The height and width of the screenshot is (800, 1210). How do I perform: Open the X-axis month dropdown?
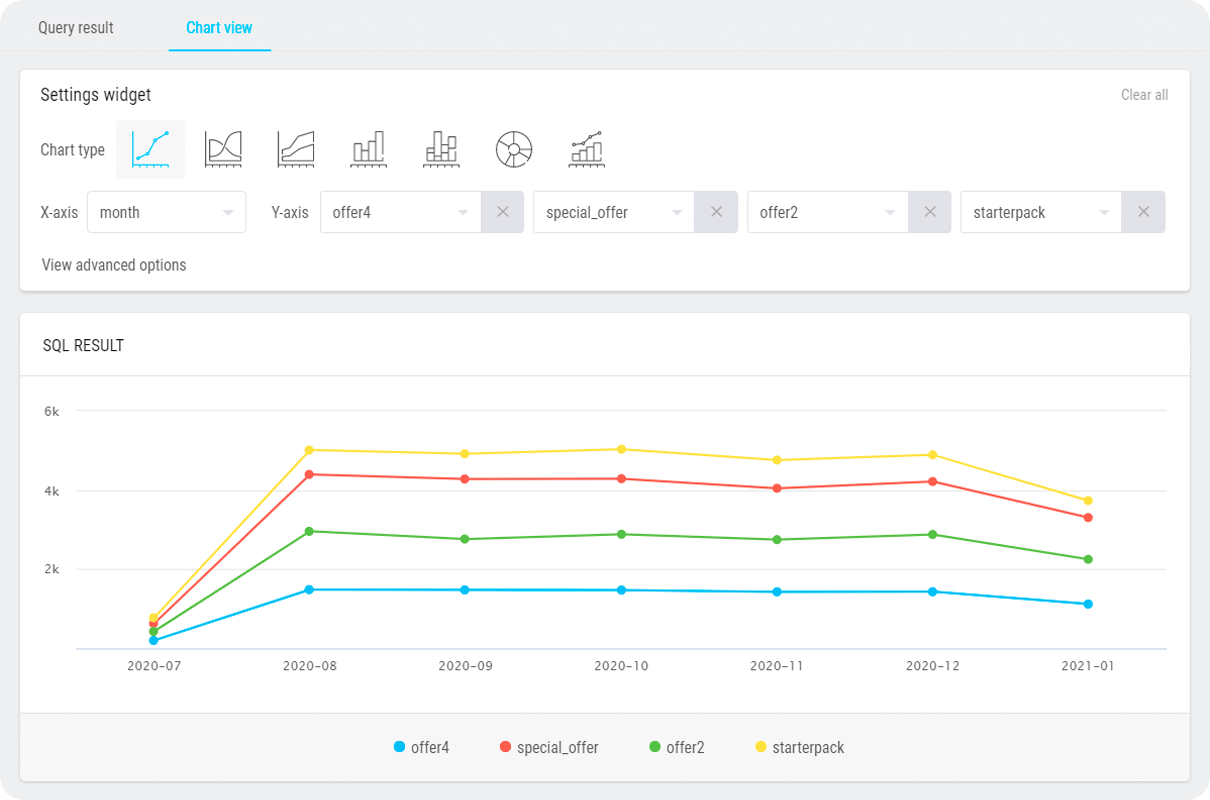166,212
